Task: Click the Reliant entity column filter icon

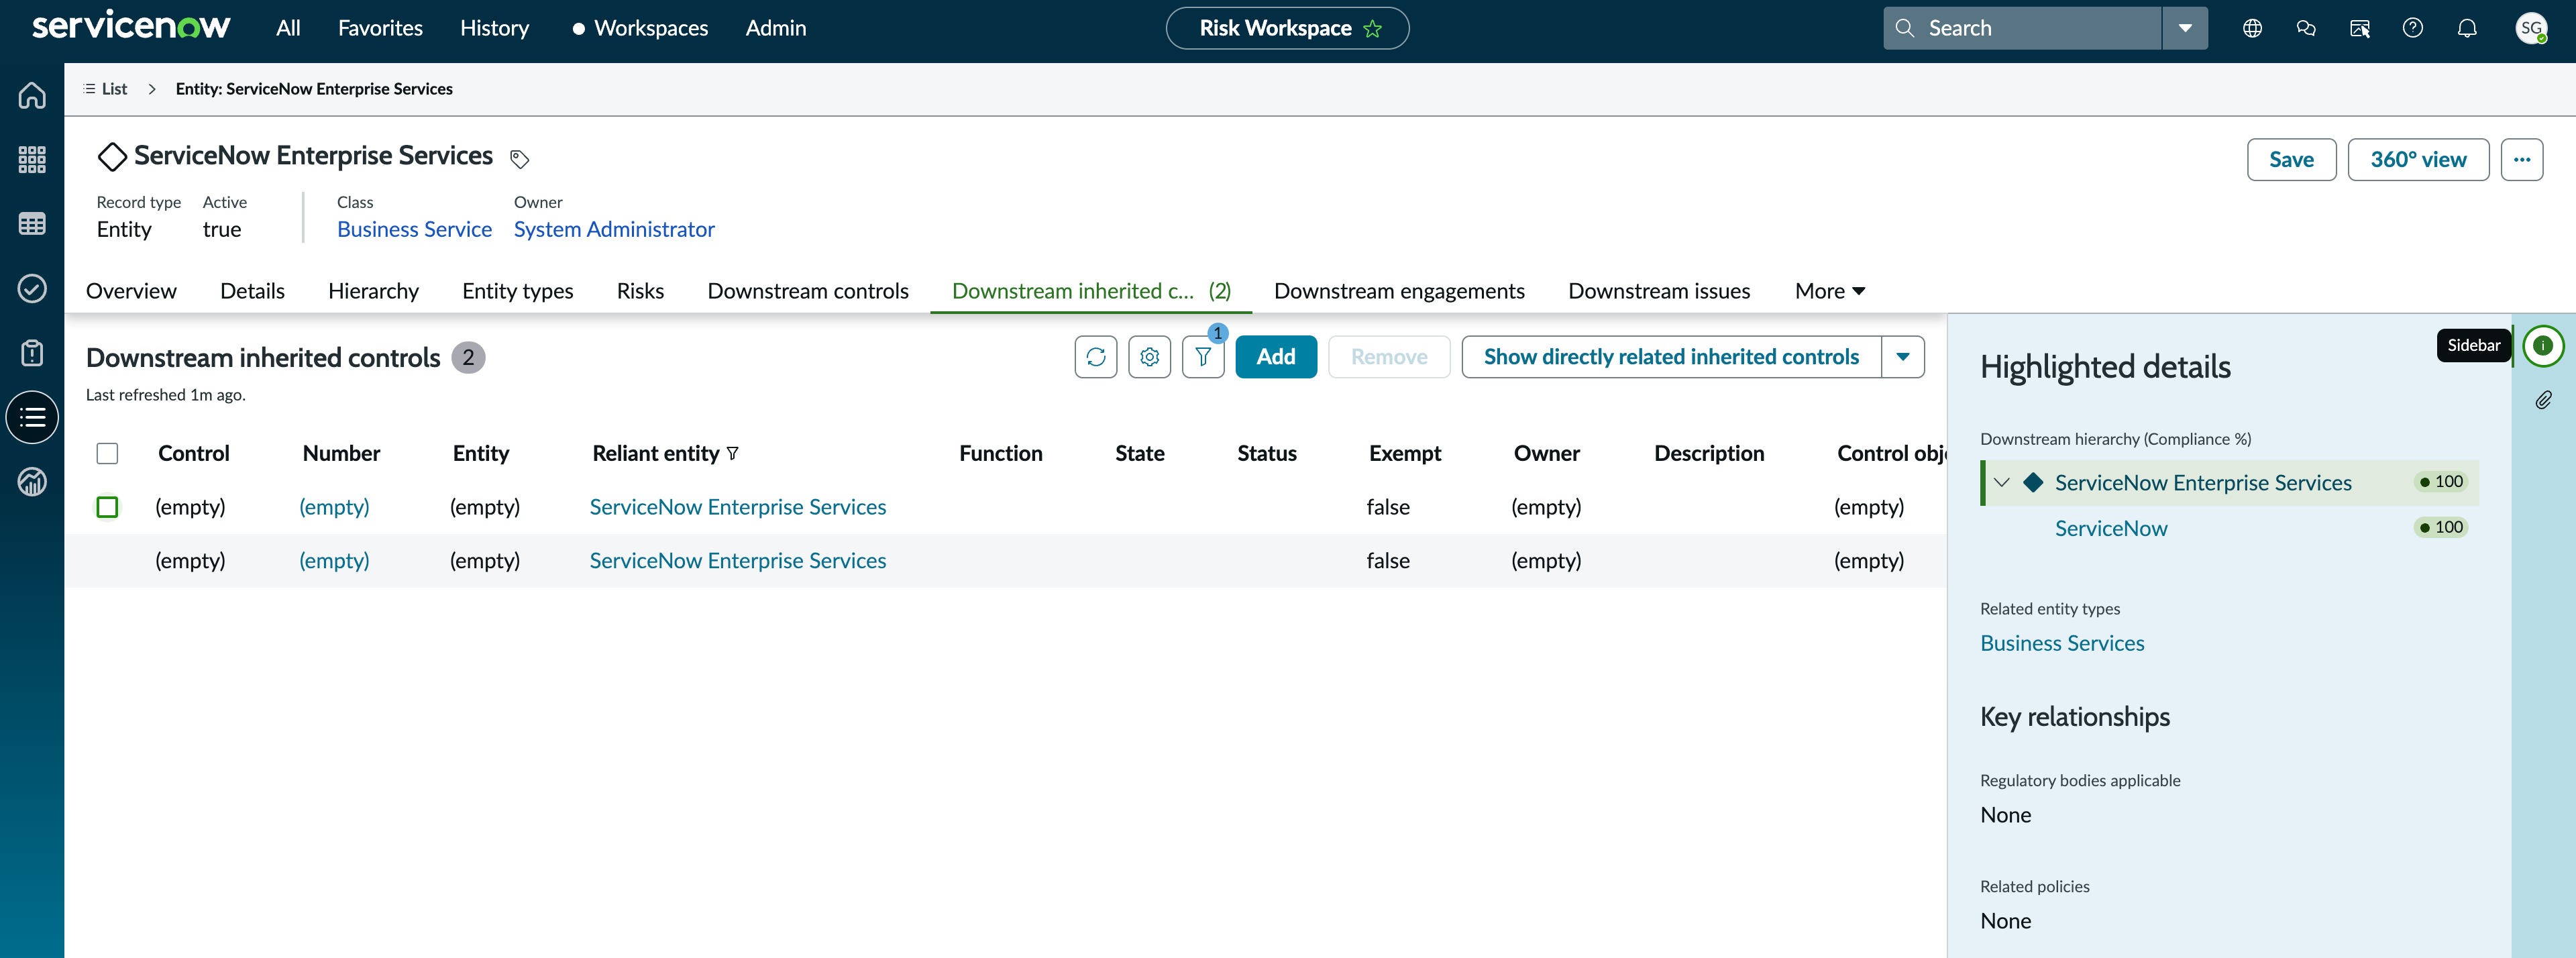Action: (x=733, y=454)
